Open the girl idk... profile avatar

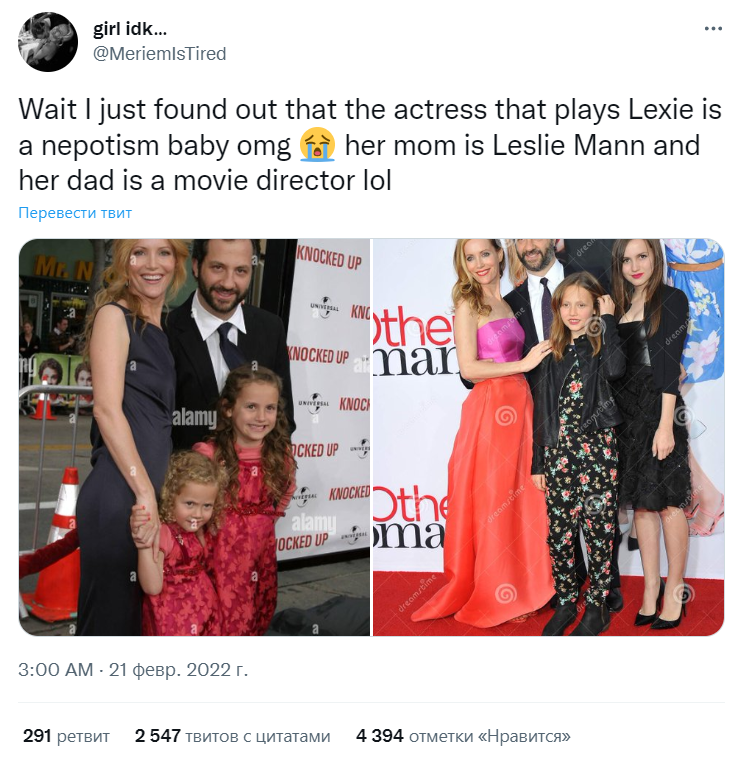point(48,42)
